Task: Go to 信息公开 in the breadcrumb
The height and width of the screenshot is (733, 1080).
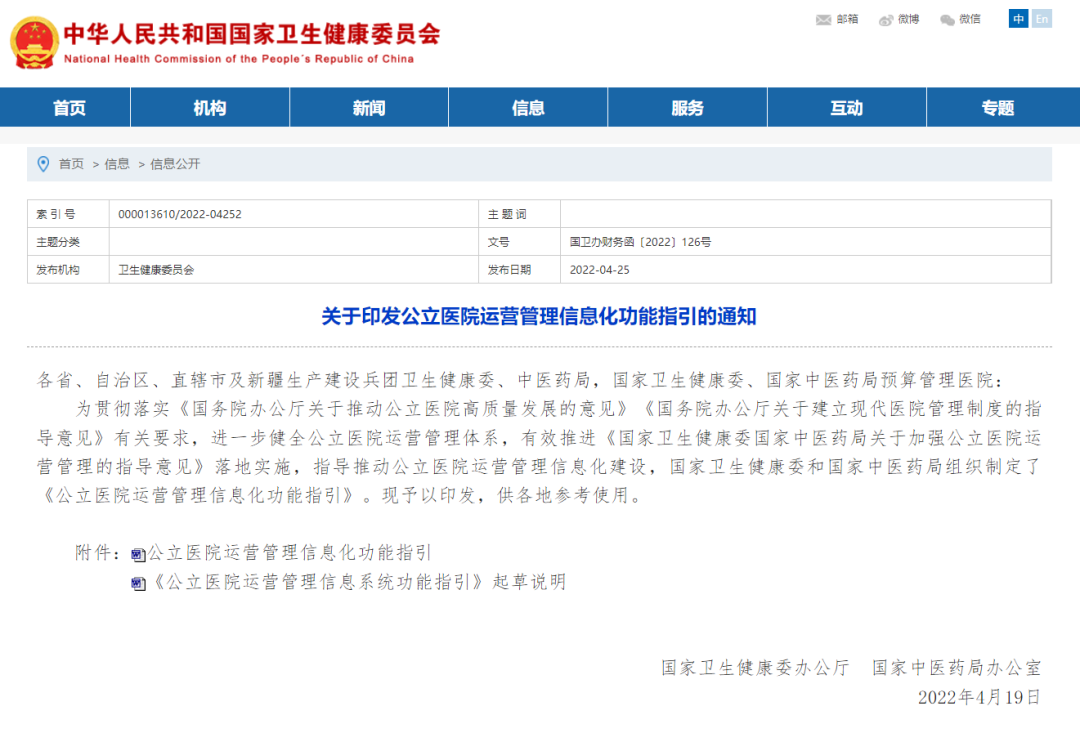Action: (175, 164)
